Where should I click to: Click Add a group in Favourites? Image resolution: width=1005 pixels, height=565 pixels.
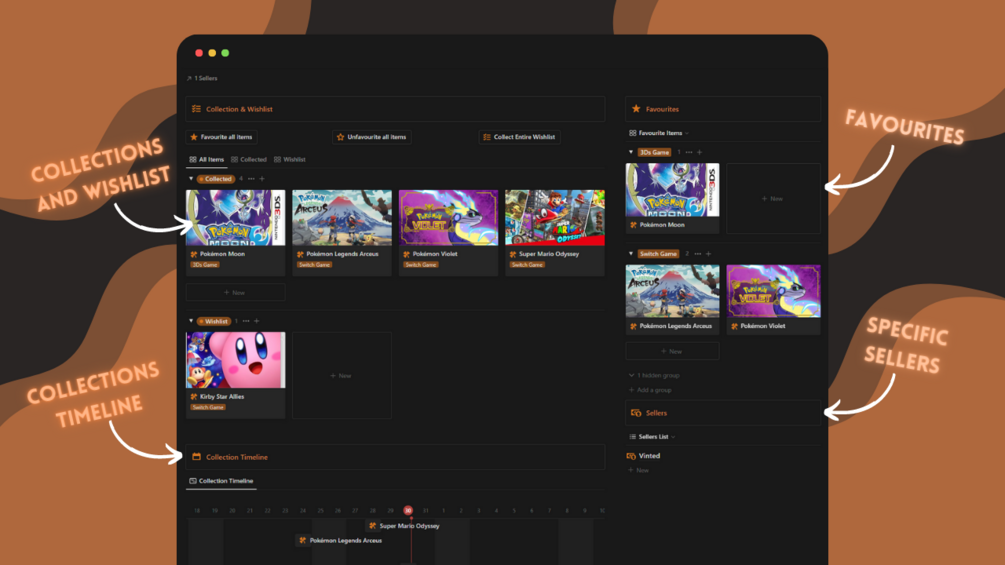650,390
